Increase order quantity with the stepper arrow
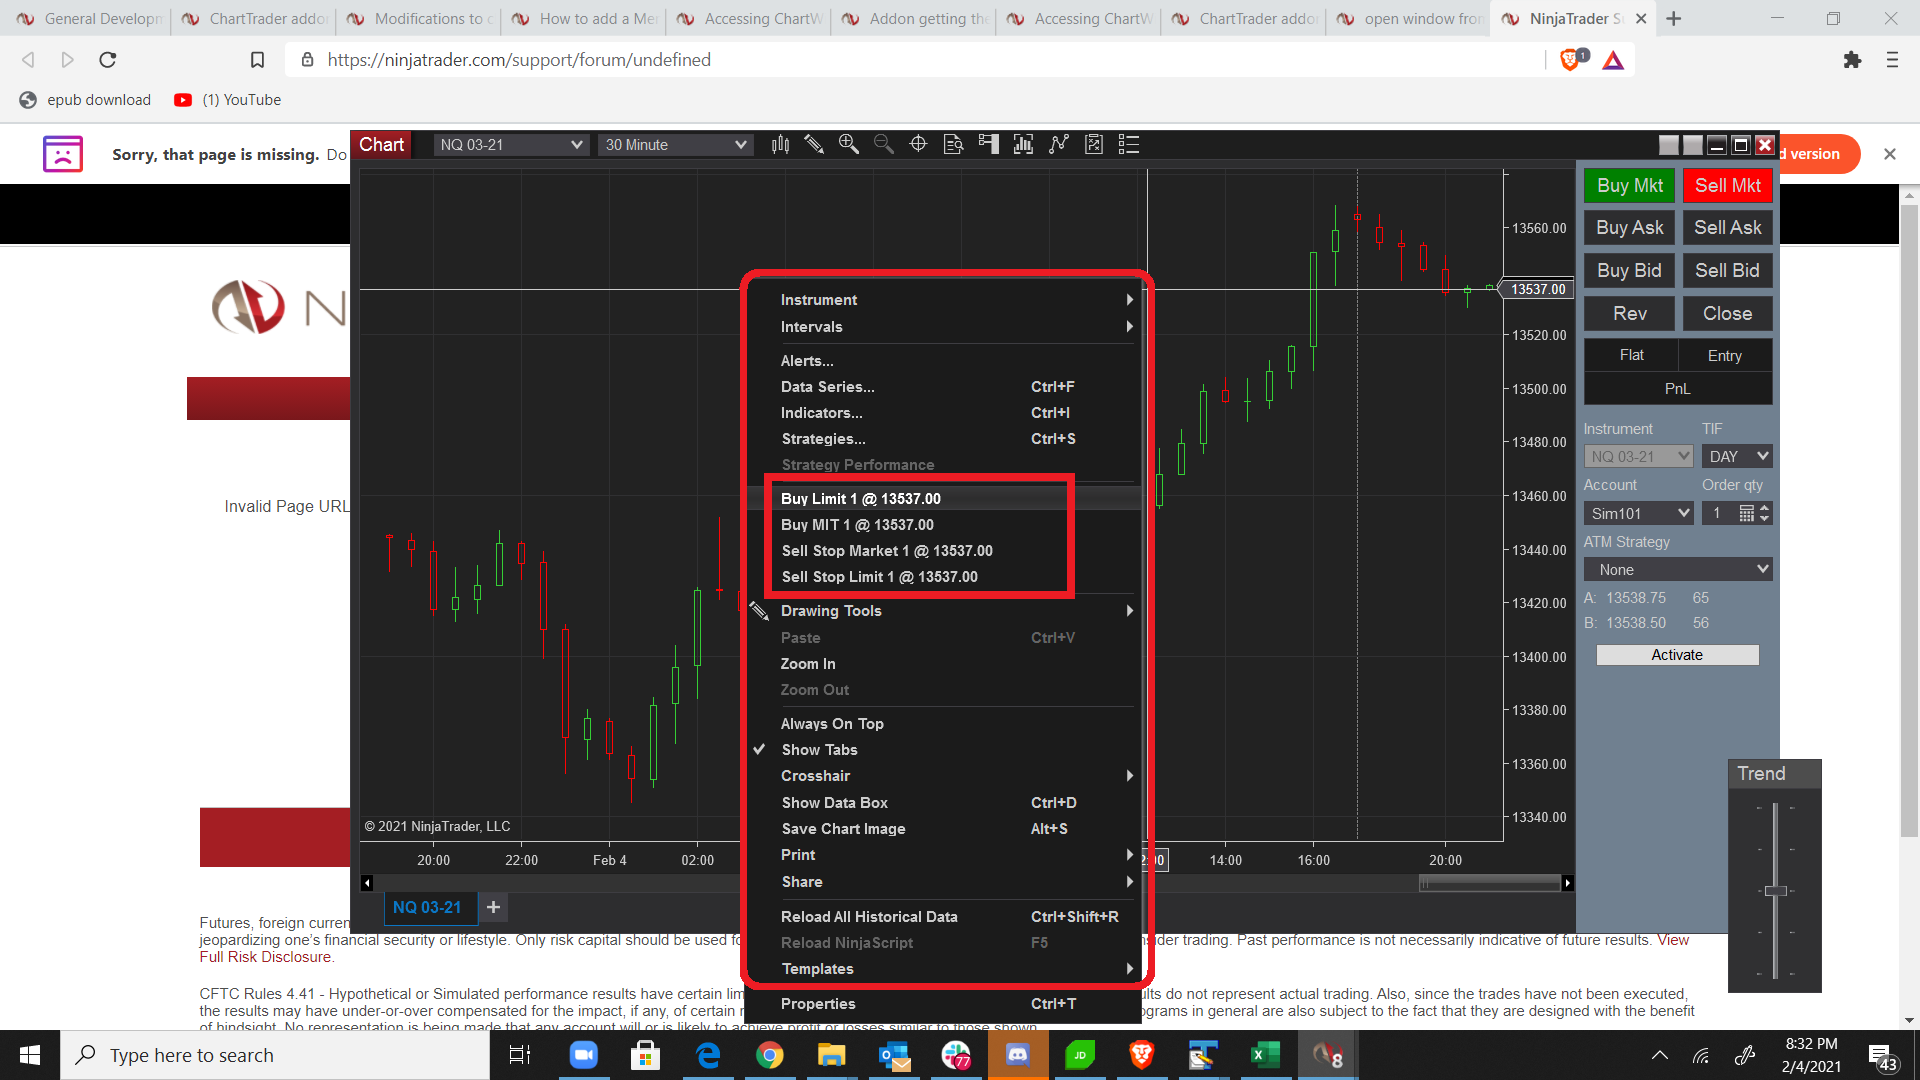The height and width of the screenshot is (1080, 1920). [1765, 508]
